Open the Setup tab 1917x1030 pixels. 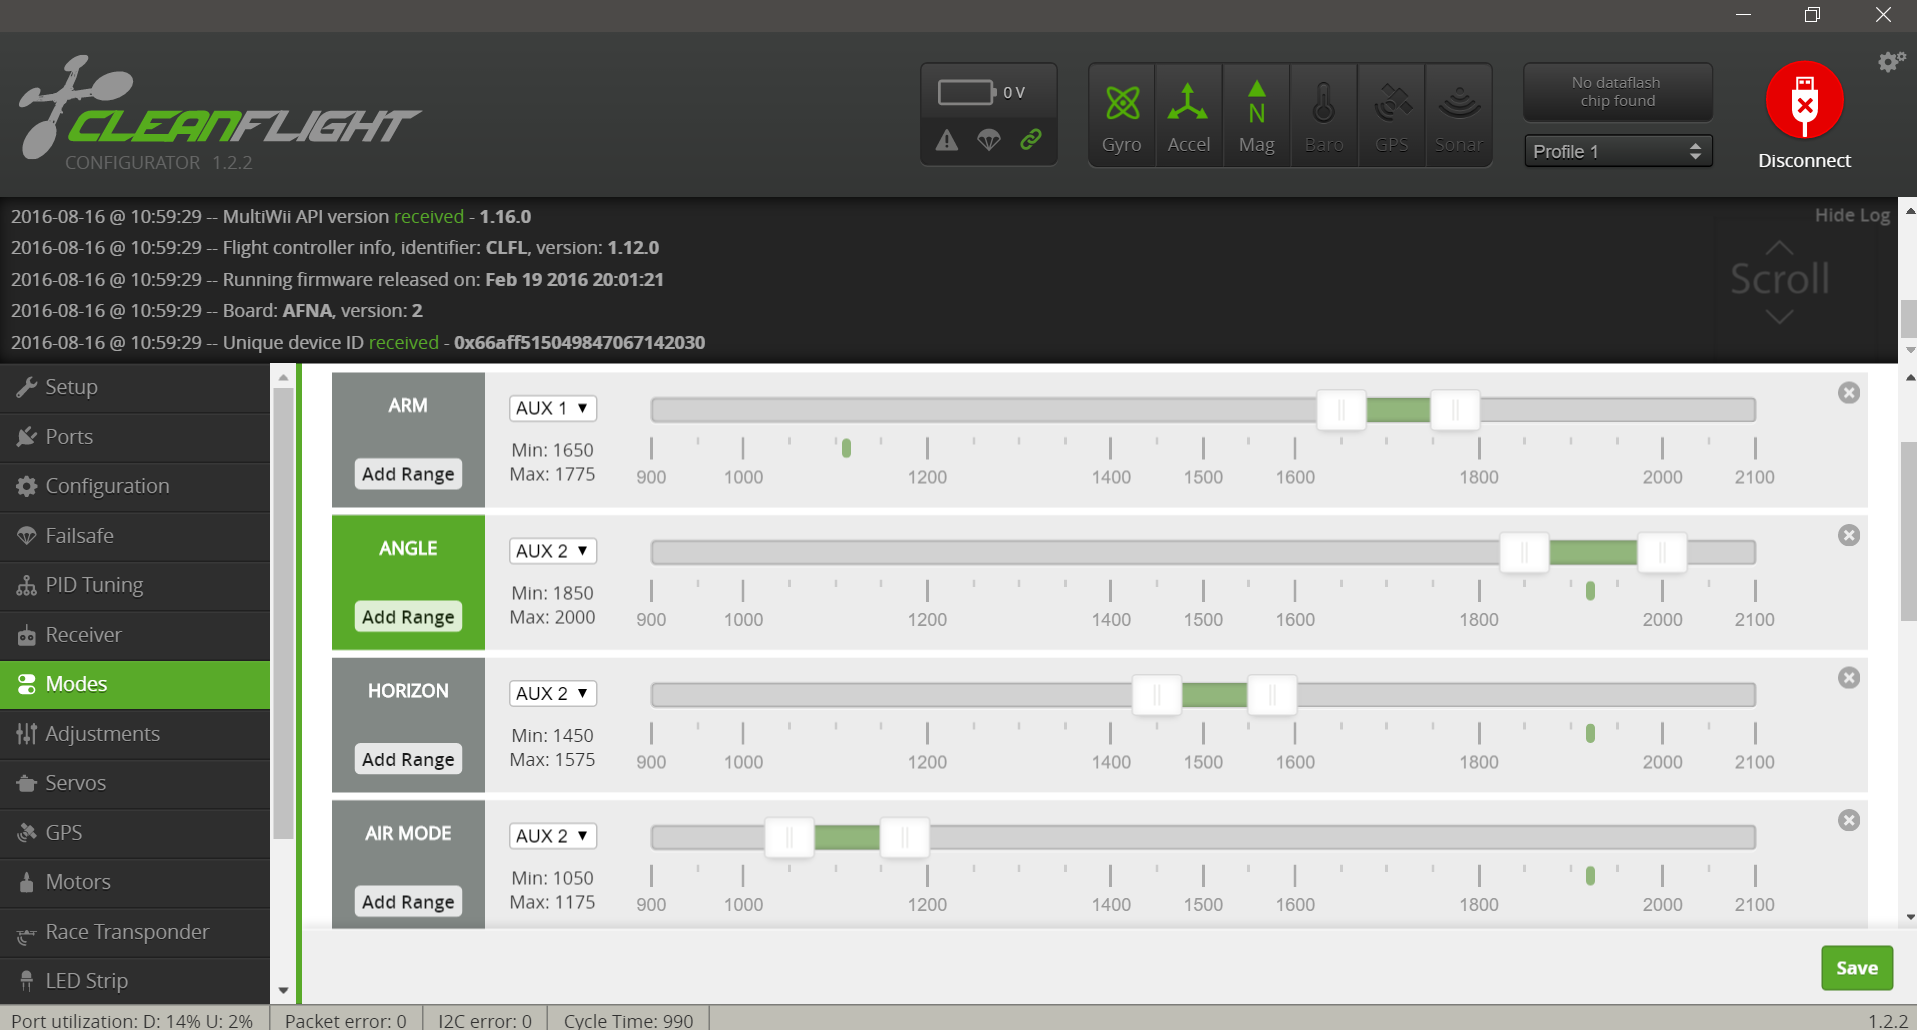[x=135, y=387]
